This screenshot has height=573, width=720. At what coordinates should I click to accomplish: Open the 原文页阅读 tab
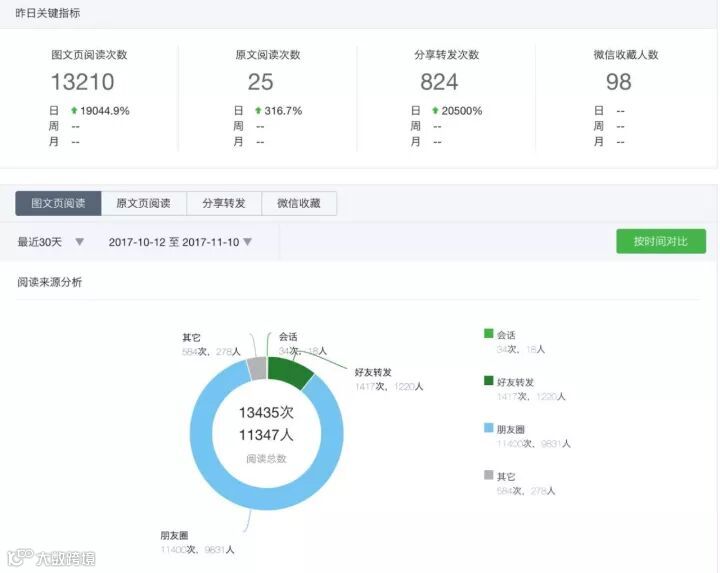click(144, 203)
